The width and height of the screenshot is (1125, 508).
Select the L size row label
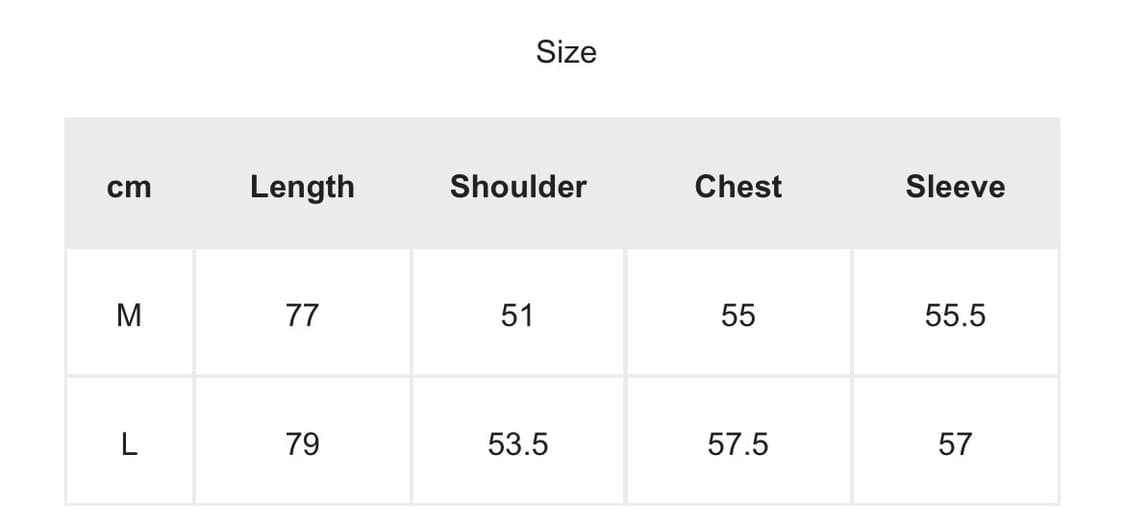(129, 443)
